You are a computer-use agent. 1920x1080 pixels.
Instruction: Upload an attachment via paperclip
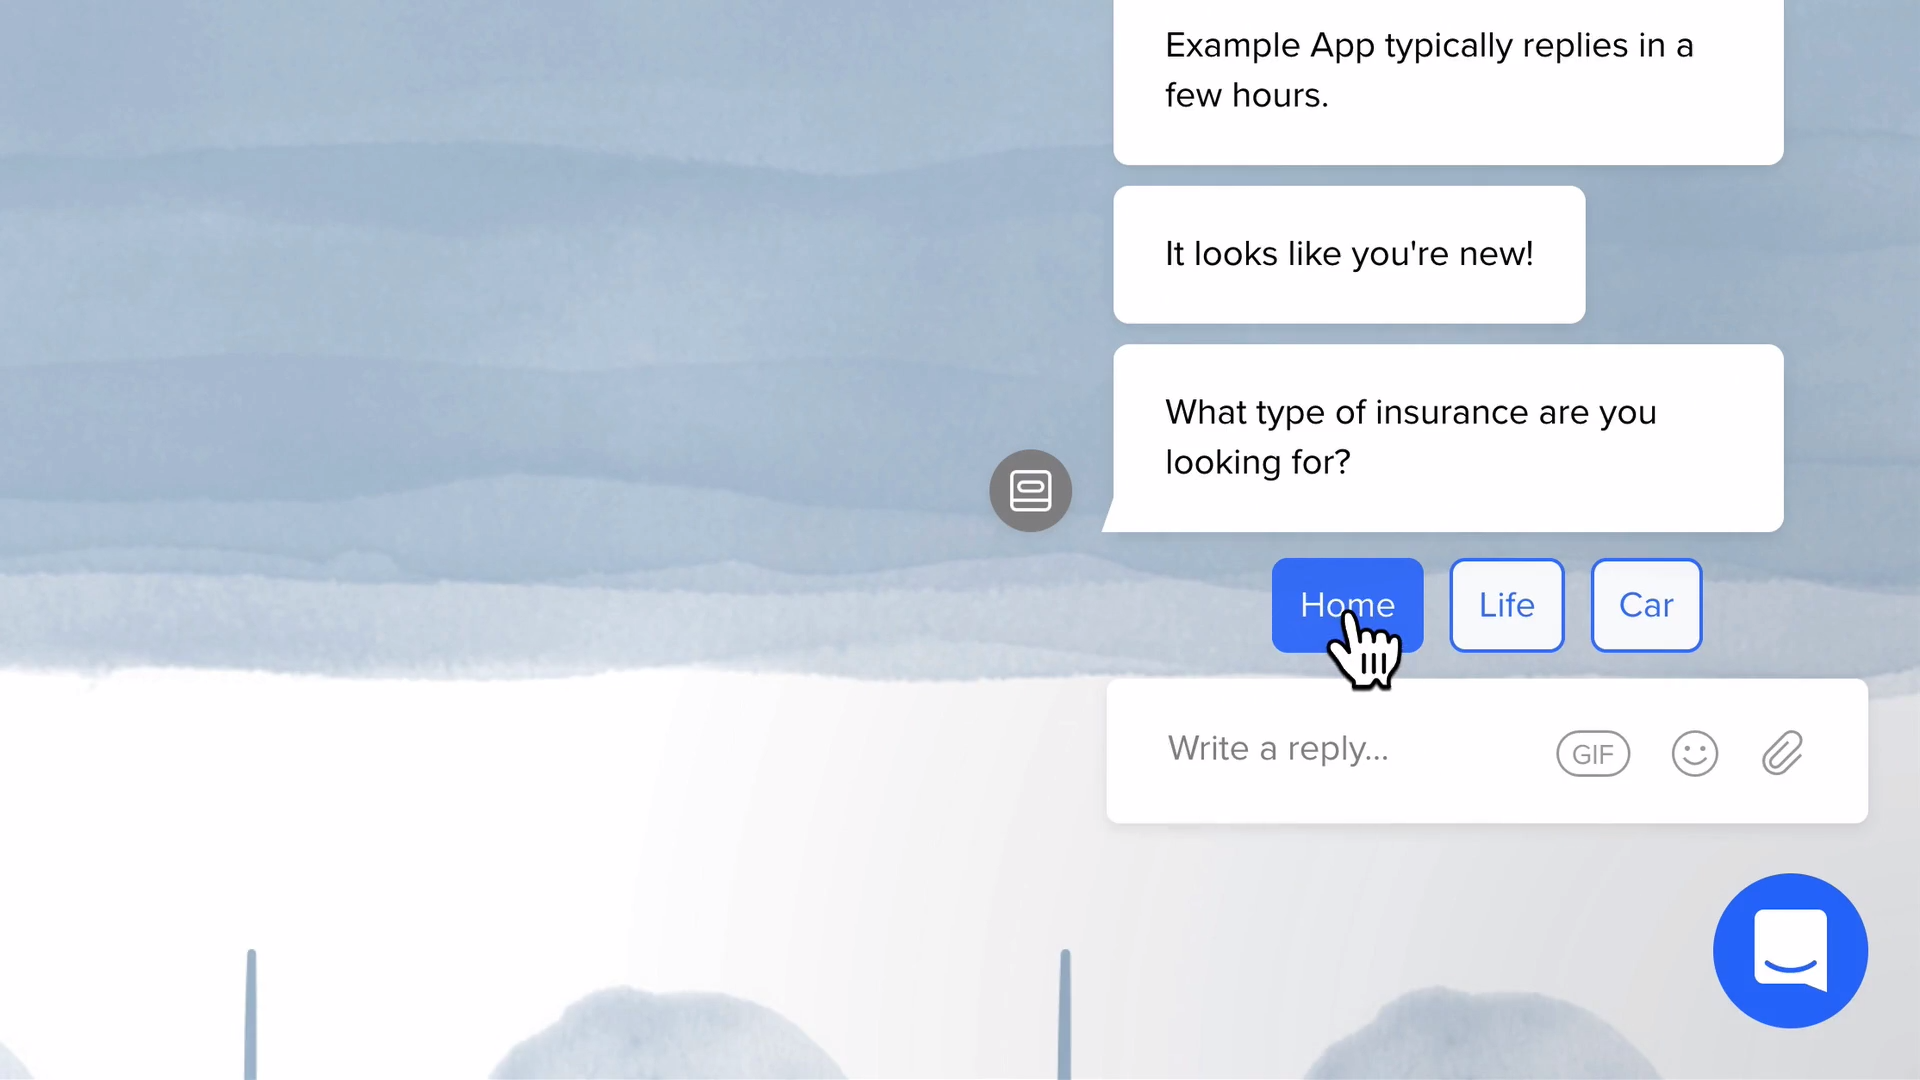(1782, 753)
